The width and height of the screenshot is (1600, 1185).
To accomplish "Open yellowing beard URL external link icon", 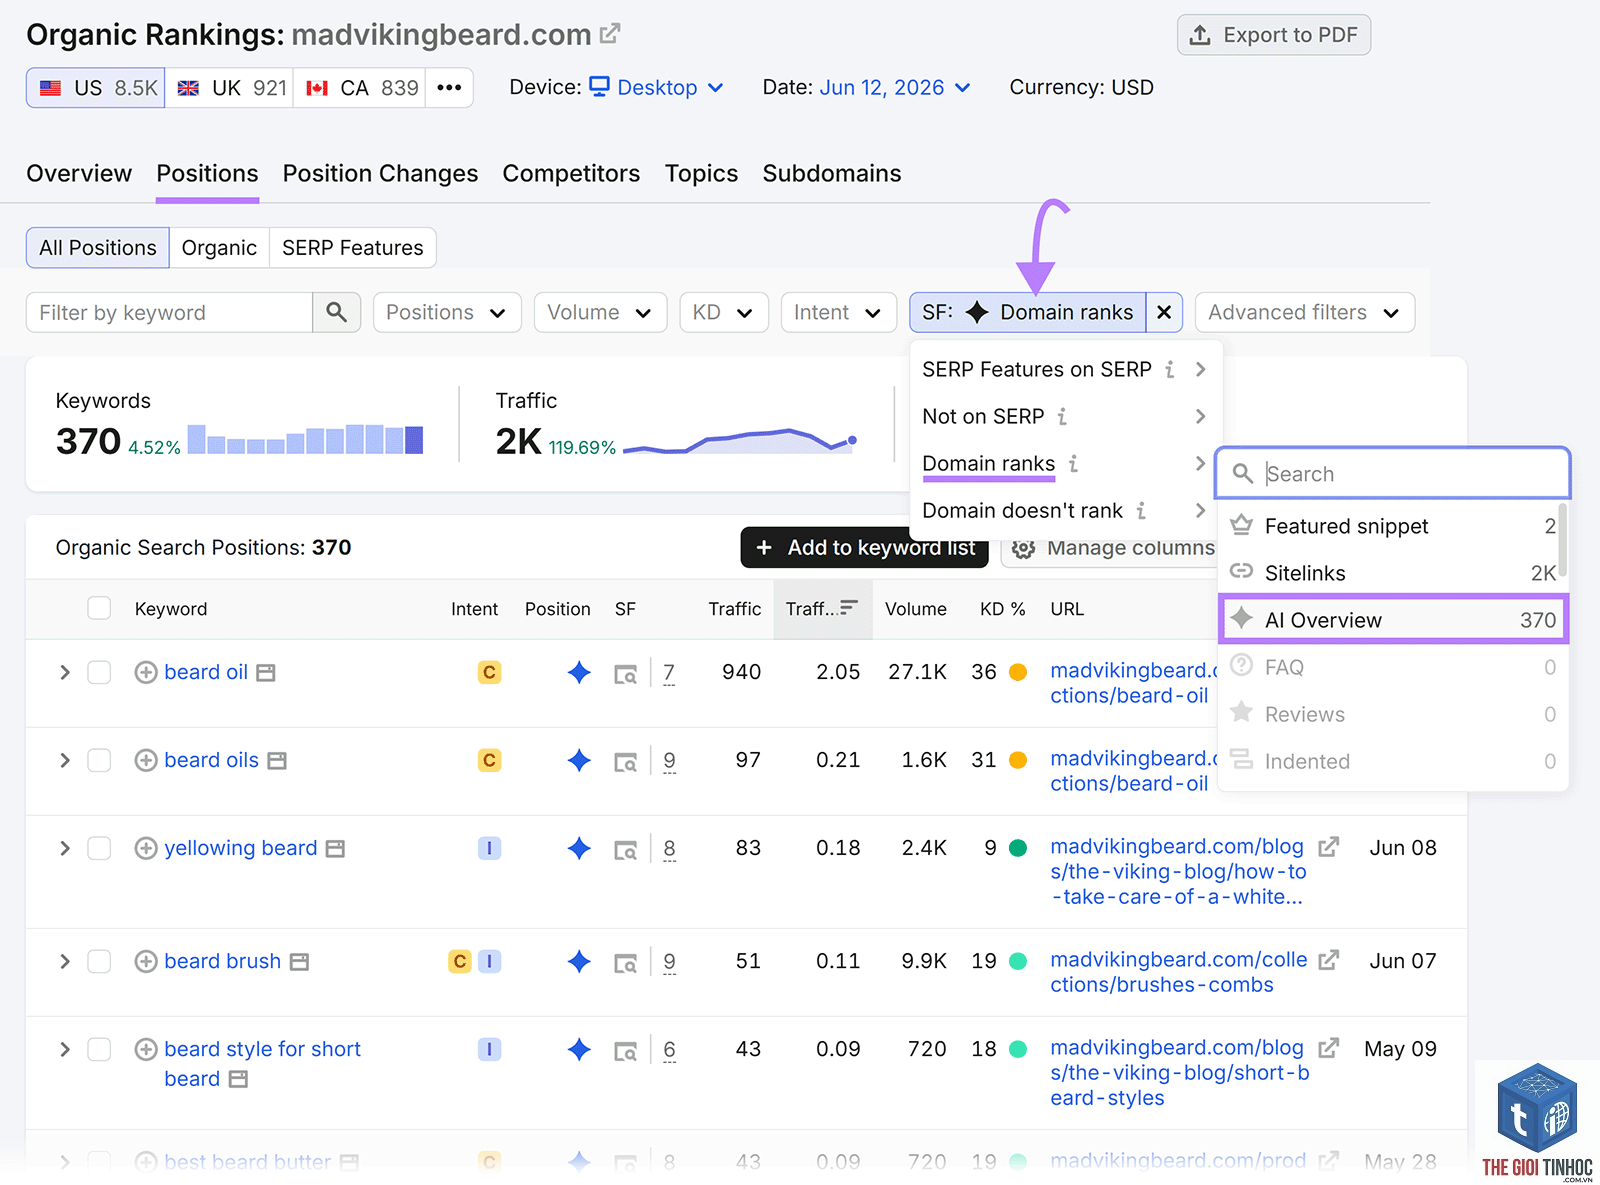I will [1328, 847].
